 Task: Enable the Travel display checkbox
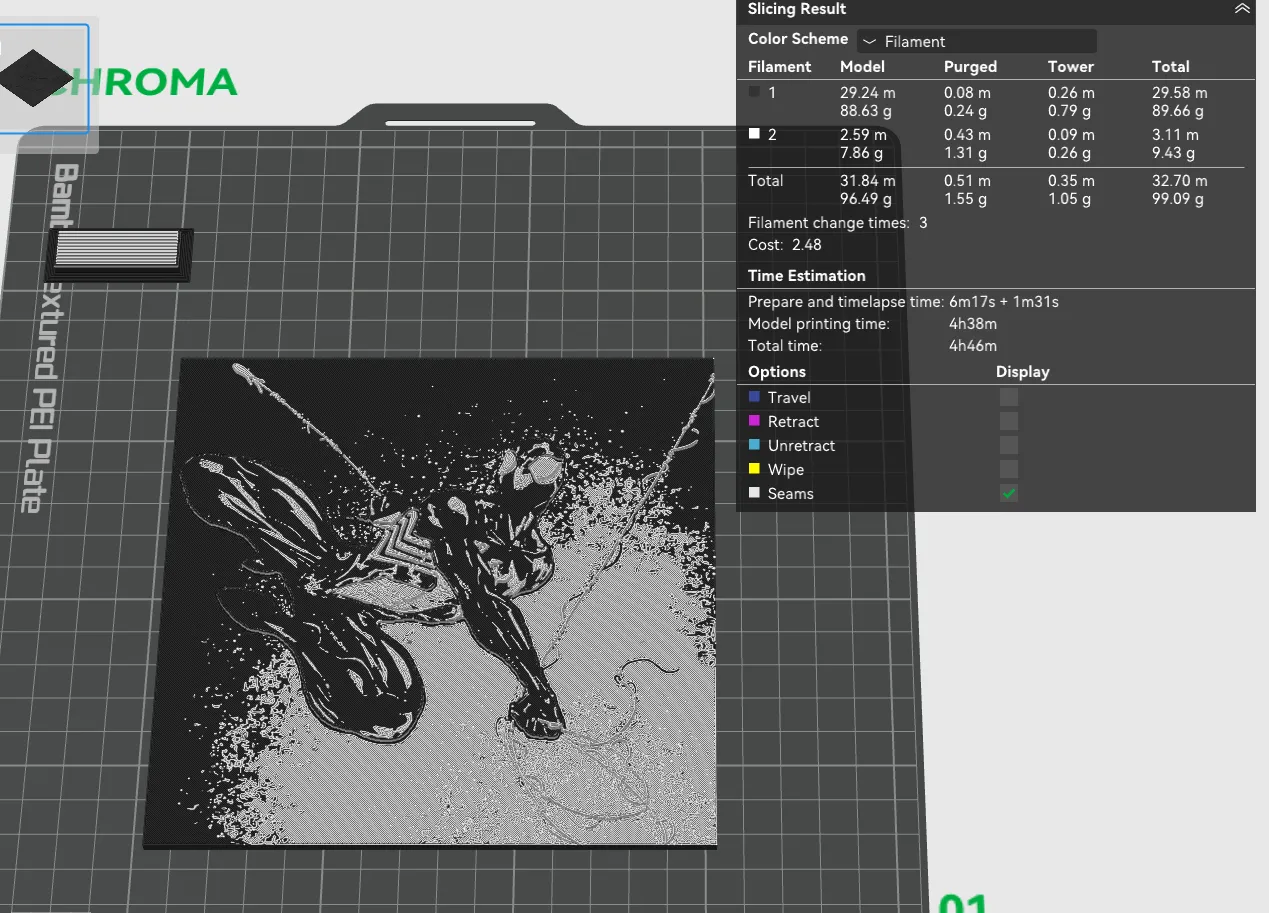tap(1009, 397)
